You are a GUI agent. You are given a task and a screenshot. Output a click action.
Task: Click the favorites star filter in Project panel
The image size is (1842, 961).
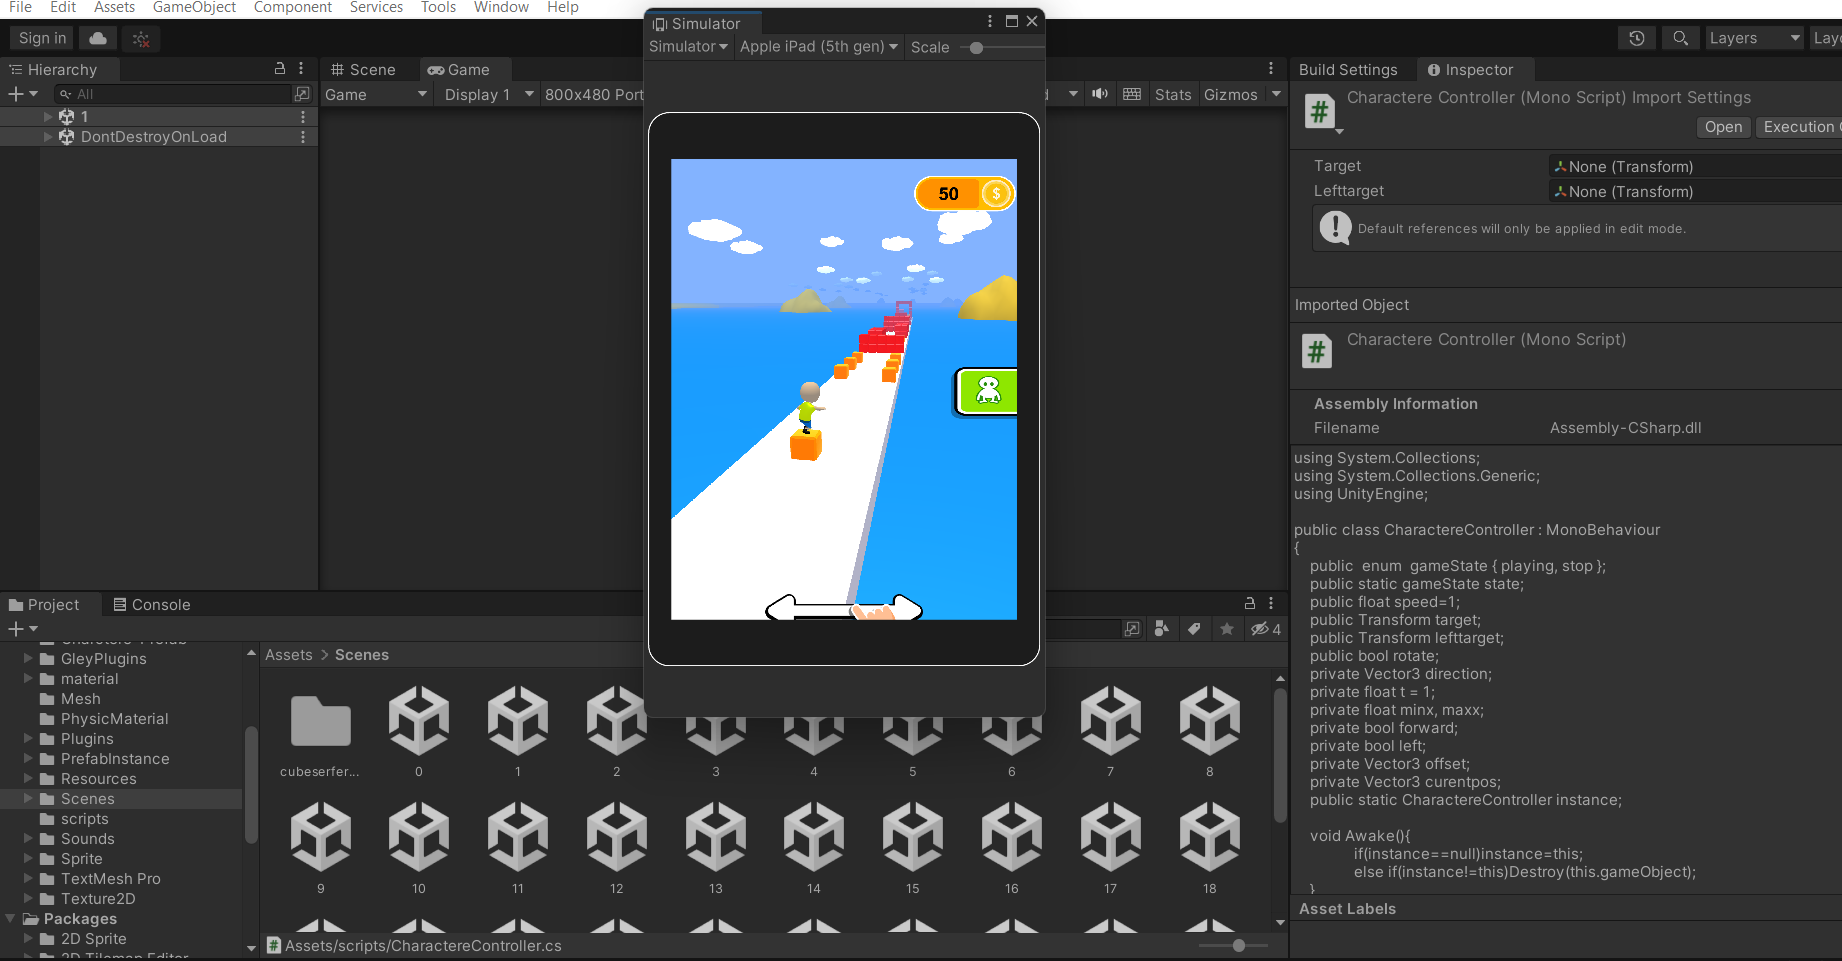[x=1227, y=628]
